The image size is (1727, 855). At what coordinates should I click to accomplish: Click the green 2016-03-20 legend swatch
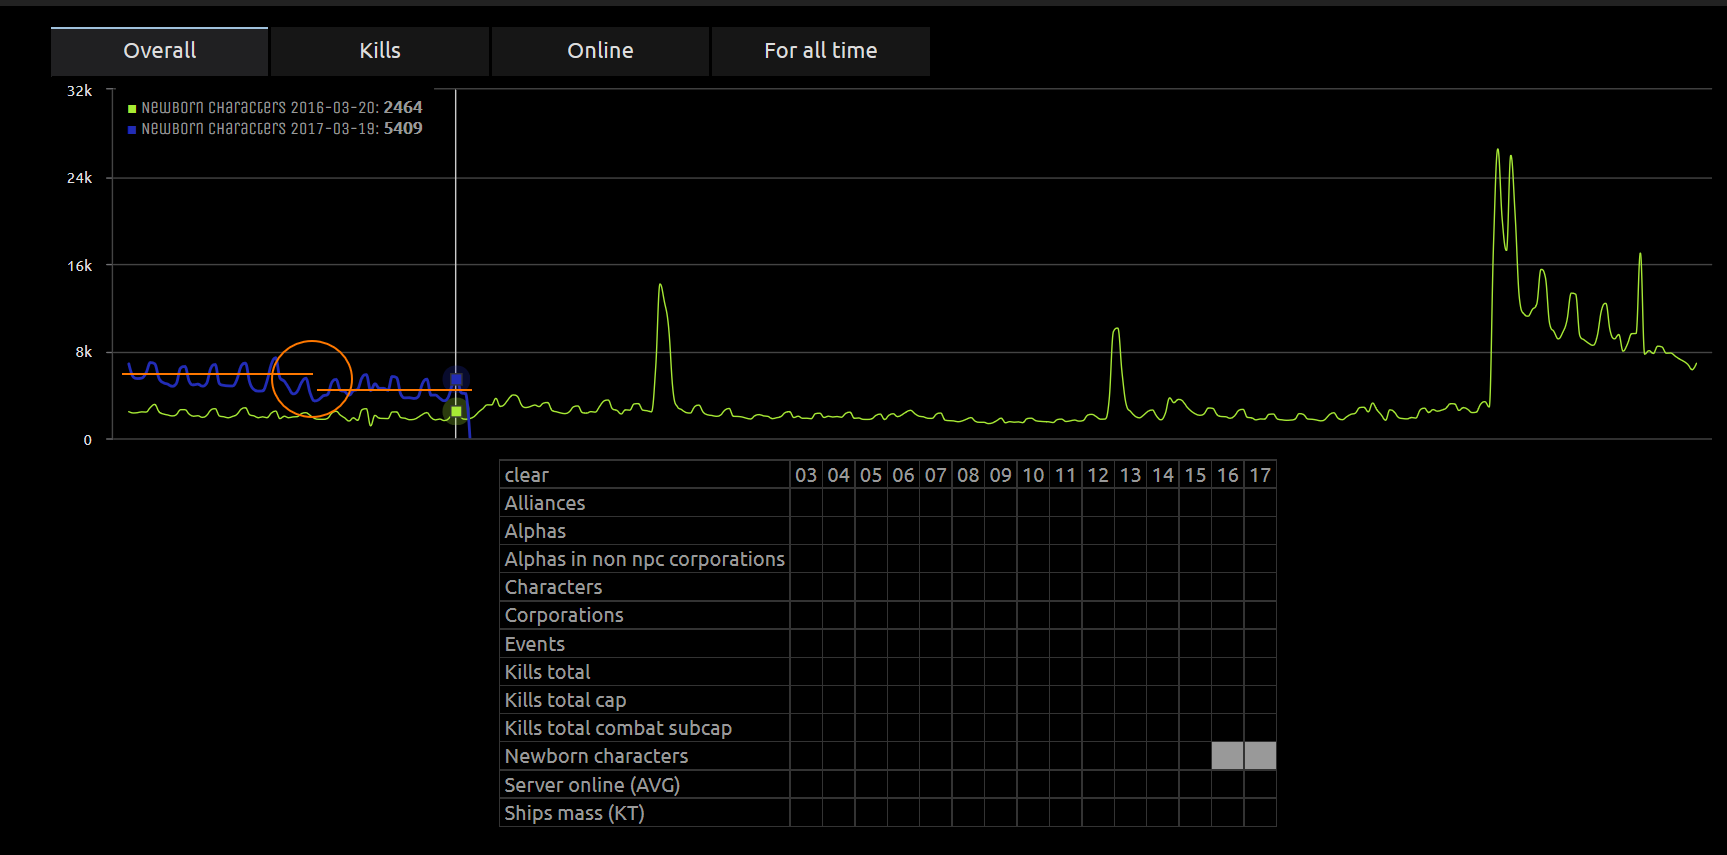132,108
